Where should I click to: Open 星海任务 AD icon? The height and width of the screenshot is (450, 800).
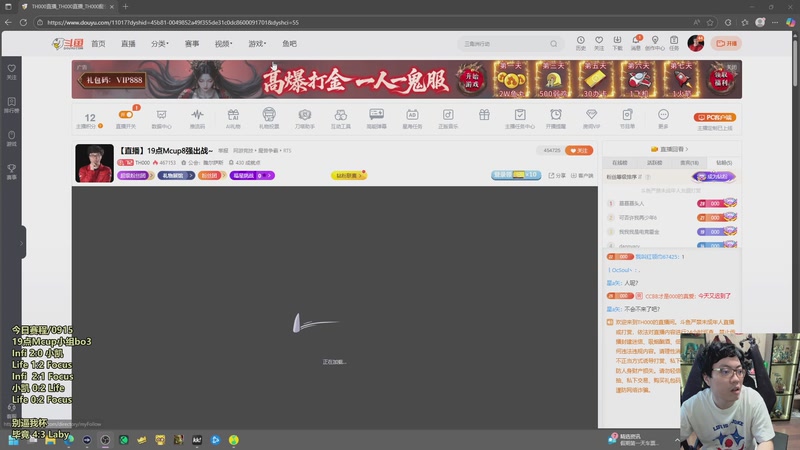[x=412, y=119]
